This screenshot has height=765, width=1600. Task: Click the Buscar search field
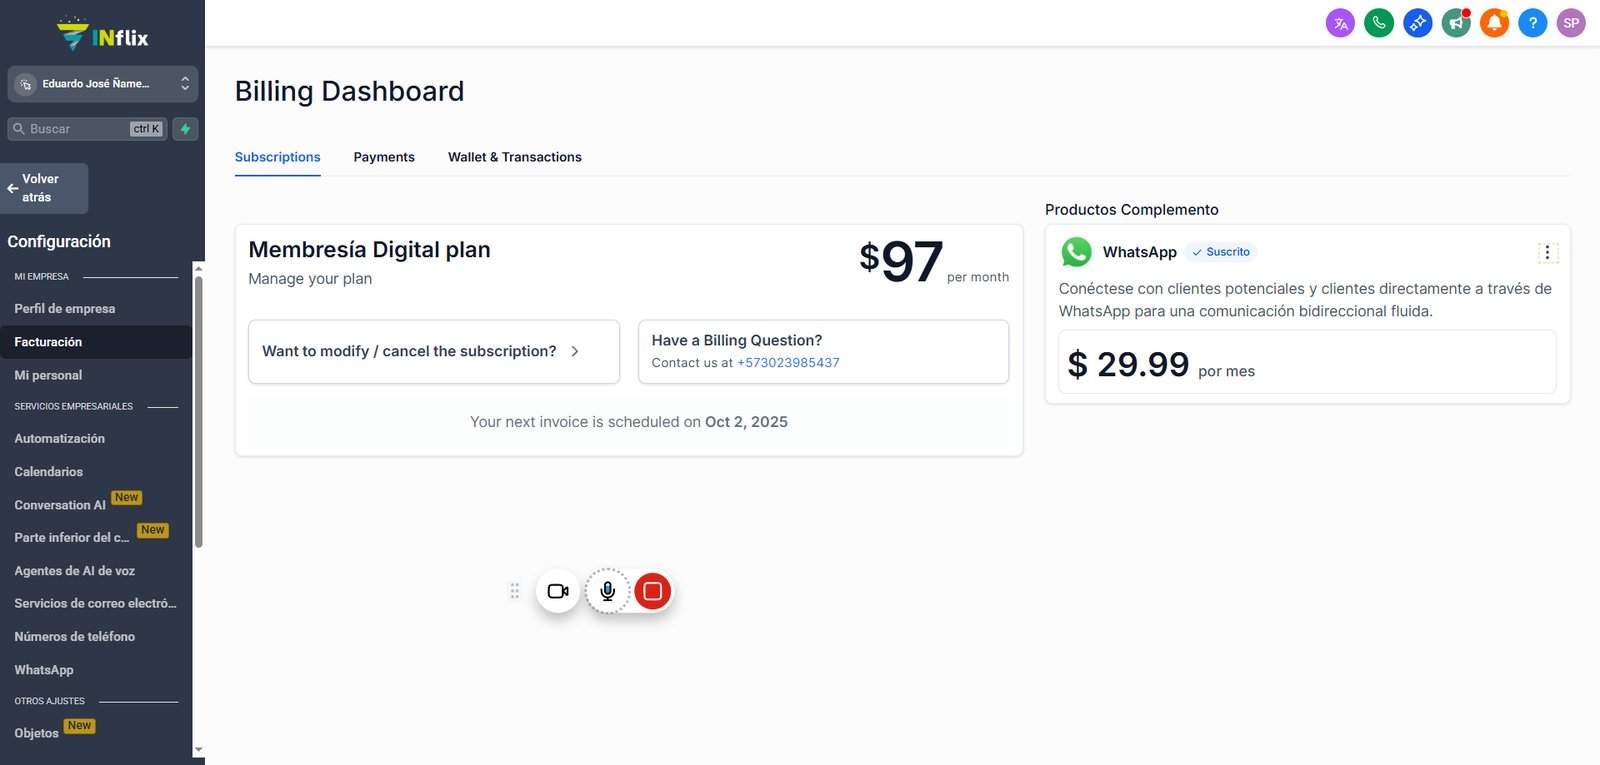click(87, 129)
